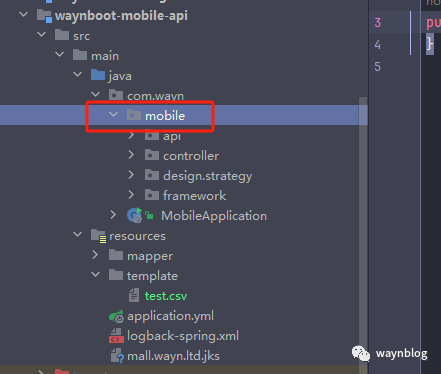Click the mall.wayn.ltd.jks unknown file icon
Viewport: 441px width, 374px height.
tap(117, 356)
